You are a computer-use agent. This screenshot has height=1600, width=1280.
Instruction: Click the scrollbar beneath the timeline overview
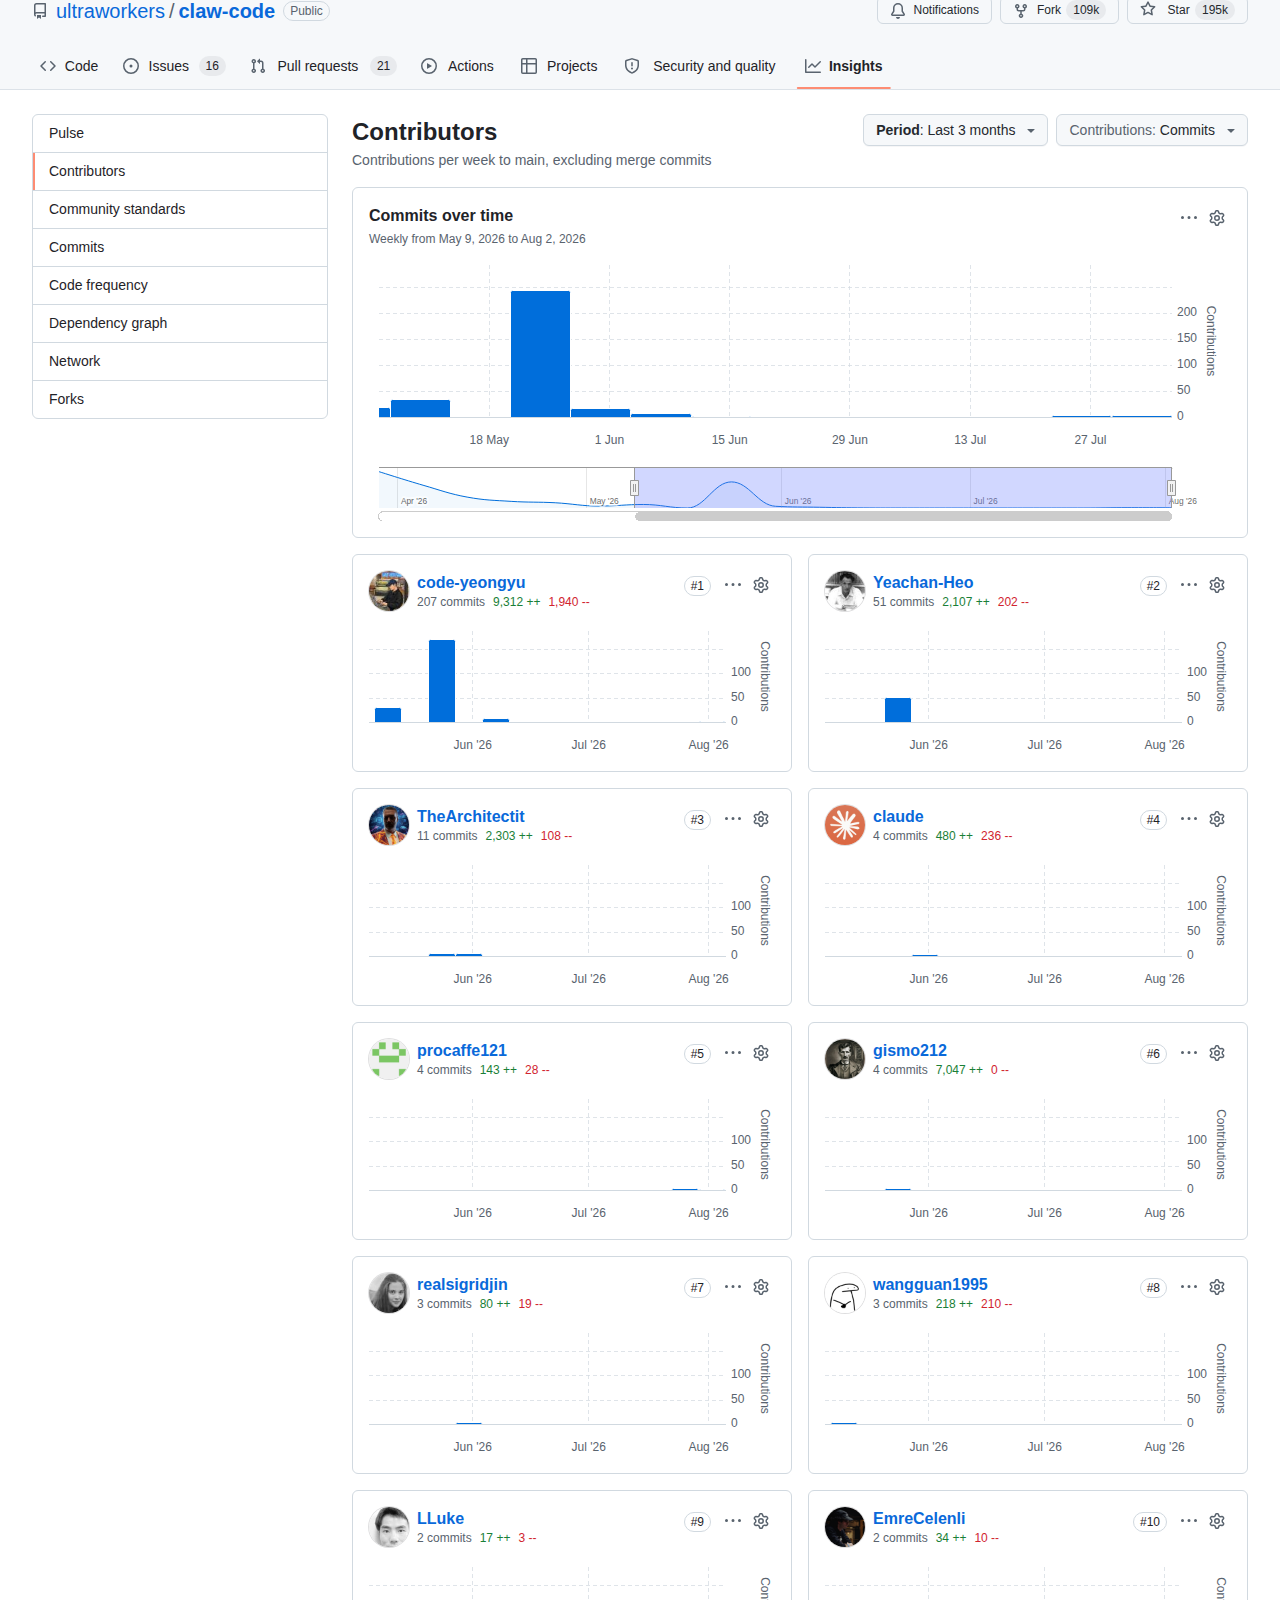pos(903,517)
